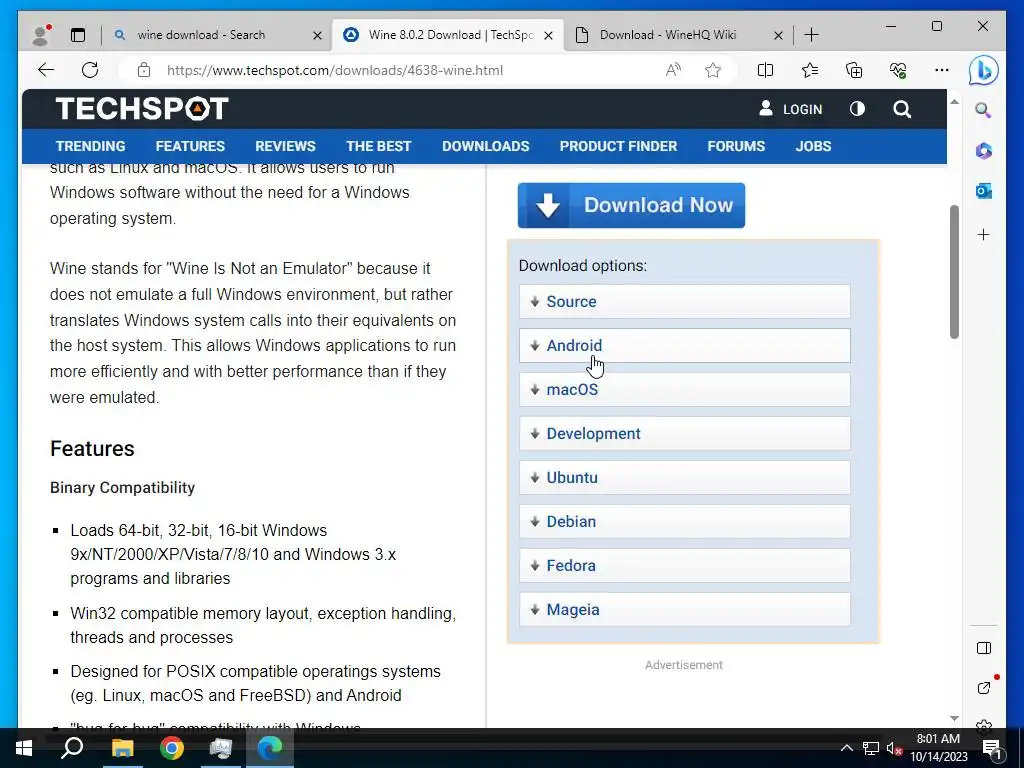Choose the macOS download option
Viewport: 1024px width, 768px height.
(x=685, y=390)
